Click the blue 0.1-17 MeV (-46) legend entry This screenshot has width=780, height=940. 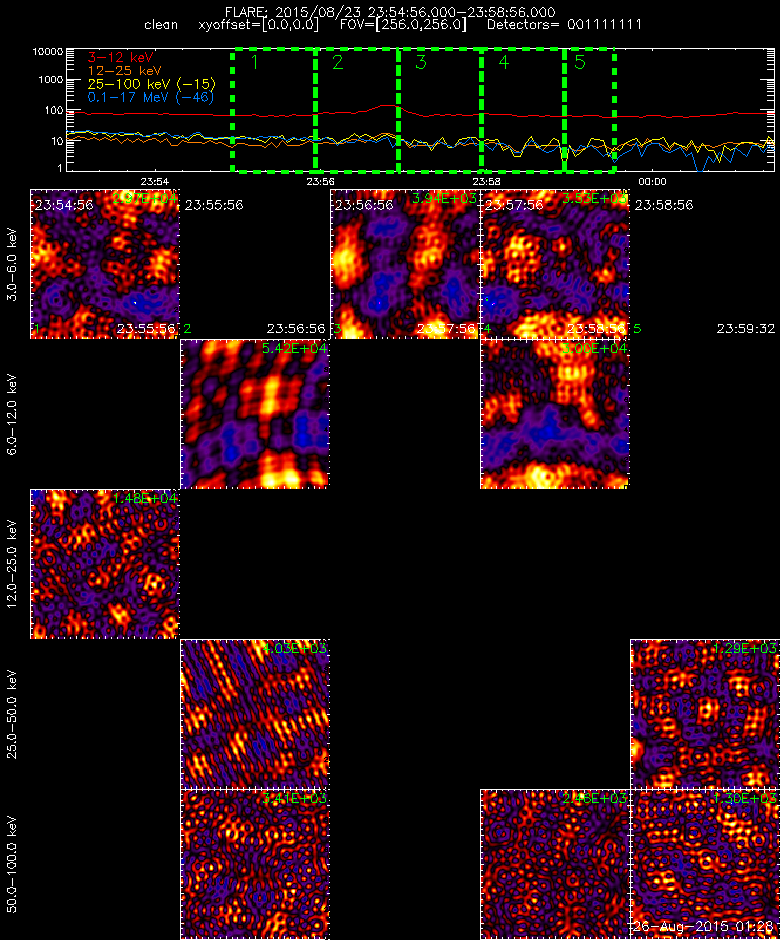pos(150,97)
